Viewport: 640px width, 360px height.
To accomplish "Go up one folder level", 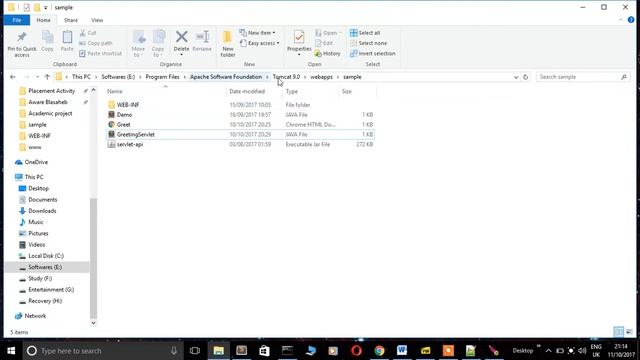I will (x=47, y=77).
